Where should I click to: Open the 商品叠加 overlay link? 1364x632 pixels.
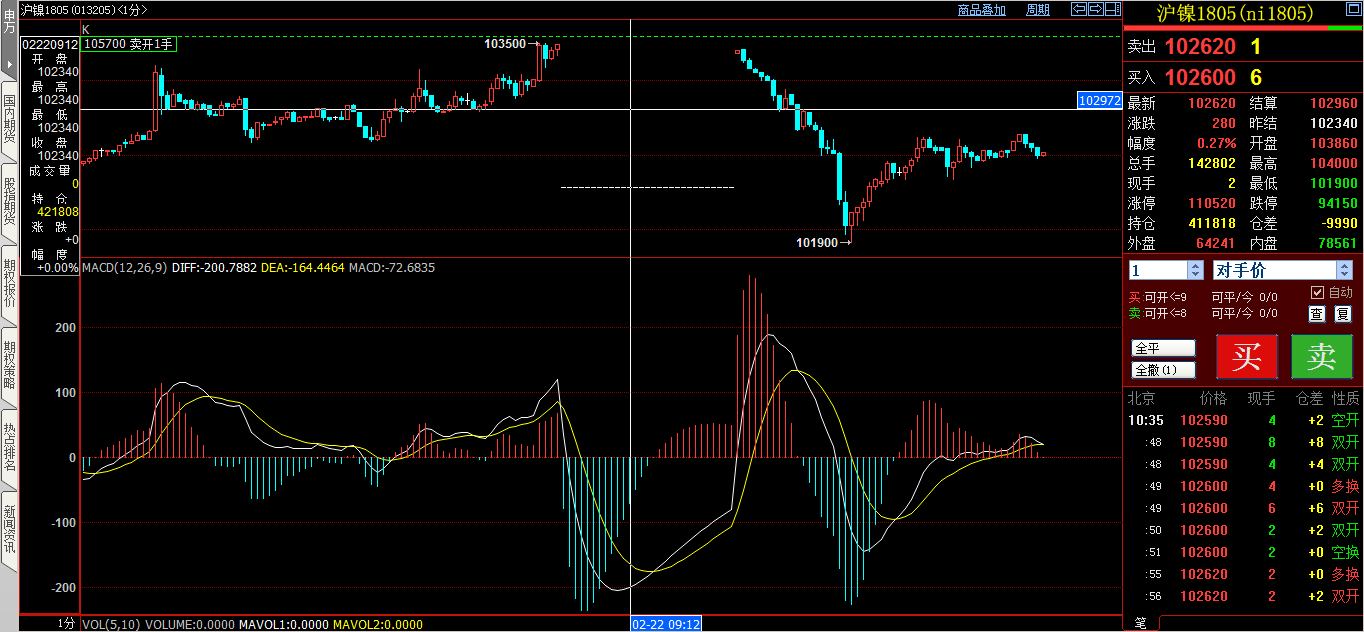tap(981, 10)
